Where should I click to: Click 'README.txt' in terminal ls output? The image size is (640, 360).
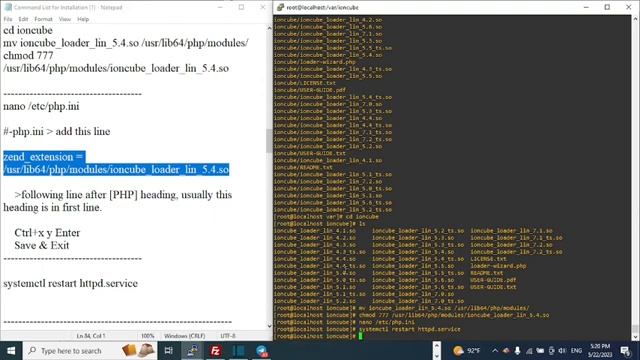pyautogui.click(x=487, y=273)
